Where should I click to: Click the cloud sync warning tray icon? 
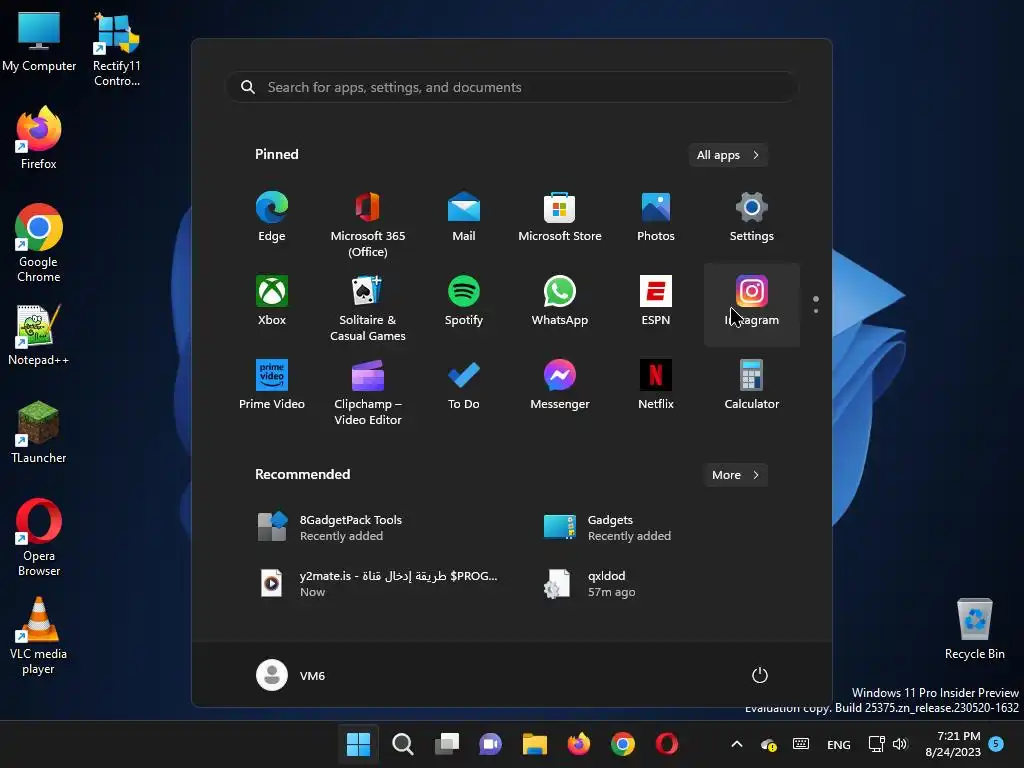pos(769,744)
